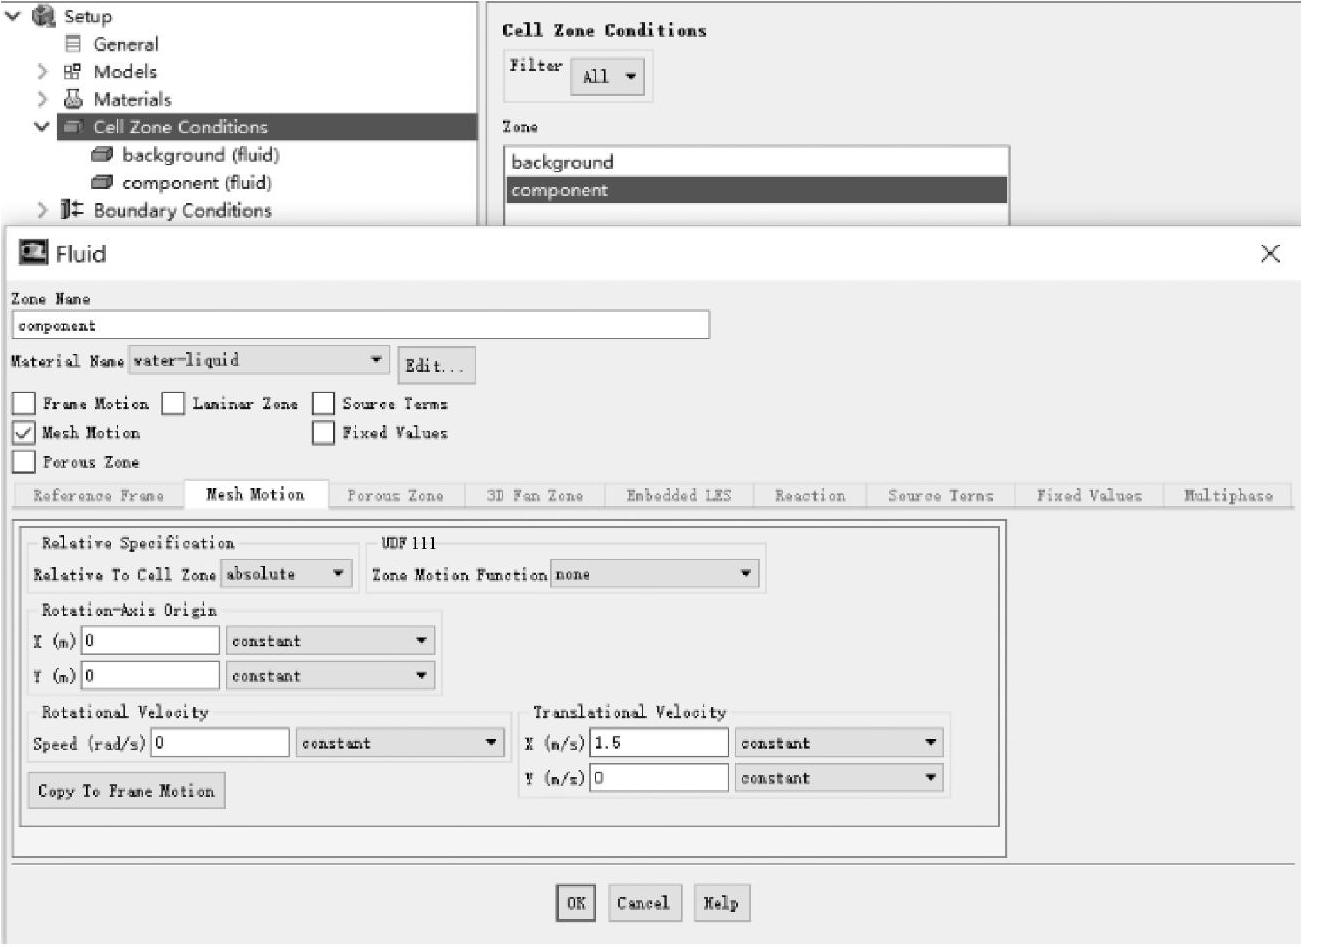This screenshot has height=947, width=1317.
Task: Switch to the Source Terms tab
Action: pyautogui.click(x=941, y=495)
